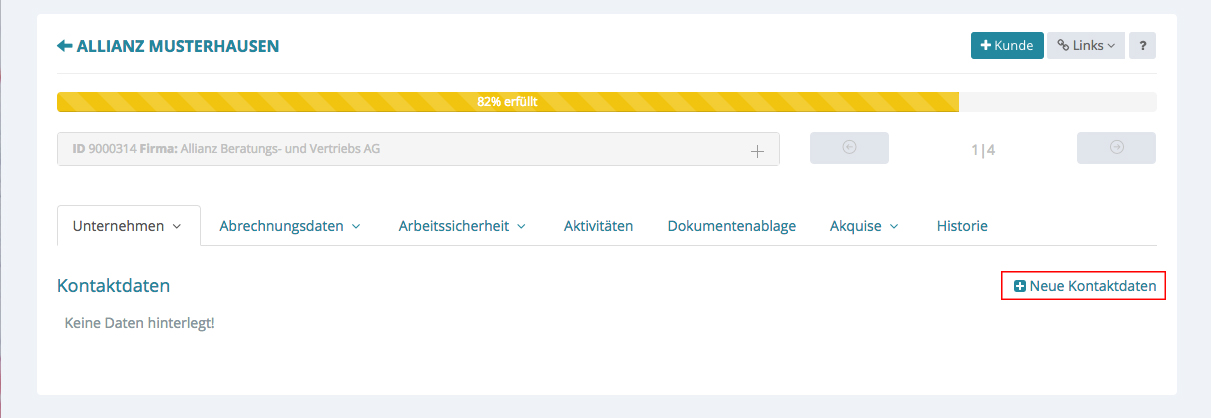Switch to the Aktivitäten tab
This screenshot has width=1211, height=418.
point(598,226)
